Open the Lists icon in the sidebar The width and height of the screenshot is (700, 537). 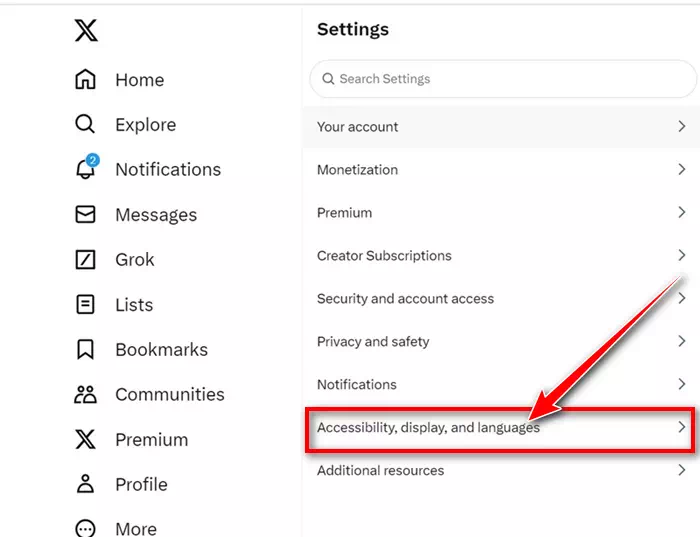(x=85, y=304)
